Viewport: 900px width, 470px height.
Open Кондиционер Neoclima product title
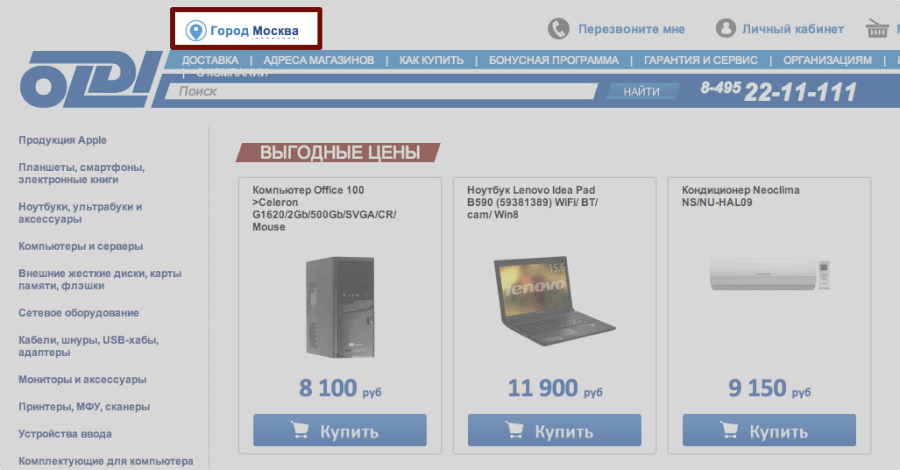pyautogui.click(x=740, y=196)
